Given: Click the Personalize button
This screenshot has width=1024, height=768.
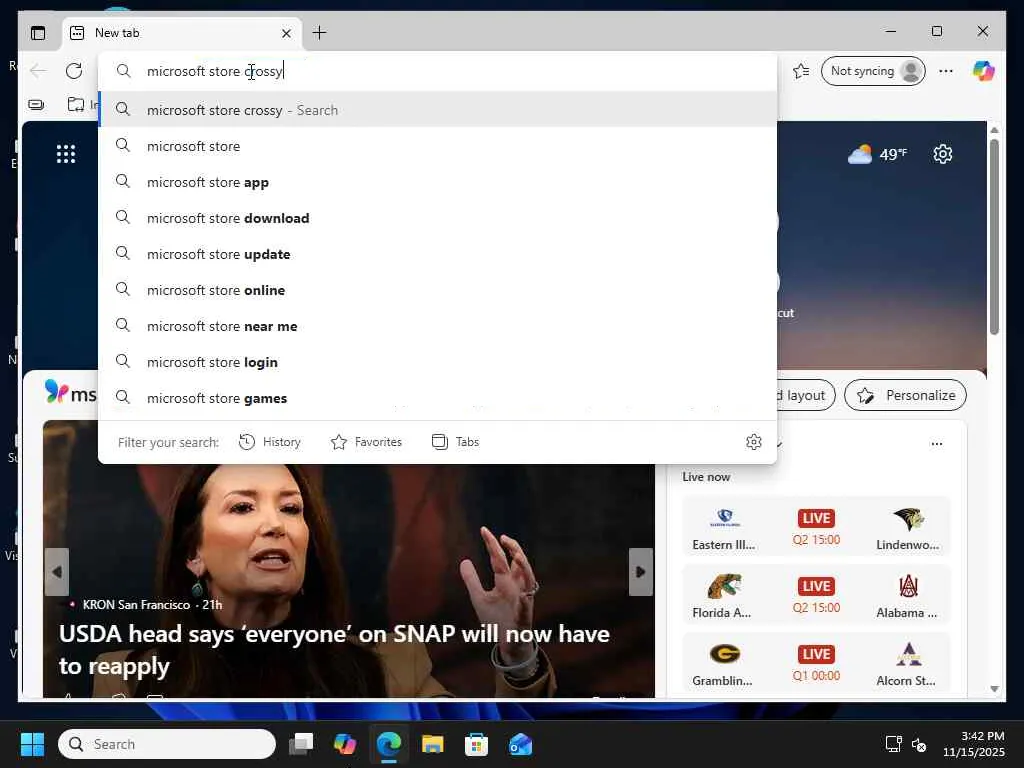Looking at the screenshot, I should (x=905, y=395).
